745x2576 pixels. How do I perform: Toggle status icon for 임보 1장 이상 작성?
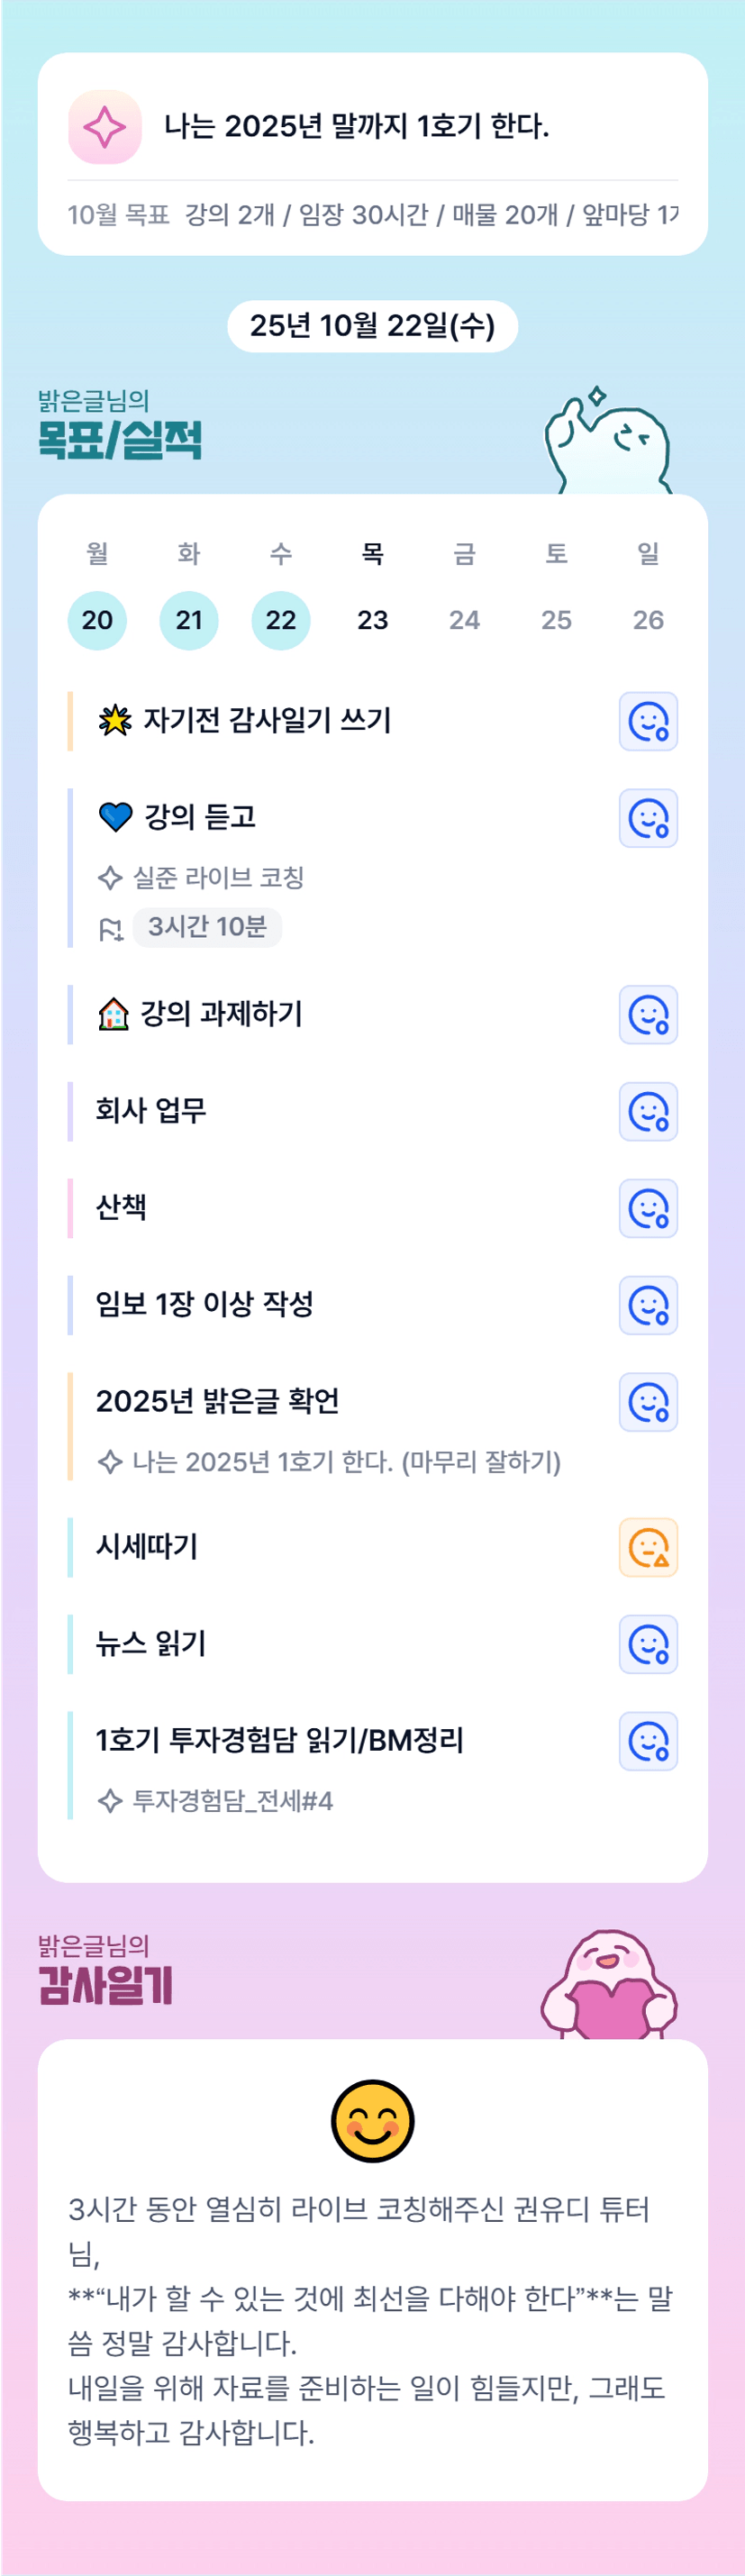[648, 1305]
